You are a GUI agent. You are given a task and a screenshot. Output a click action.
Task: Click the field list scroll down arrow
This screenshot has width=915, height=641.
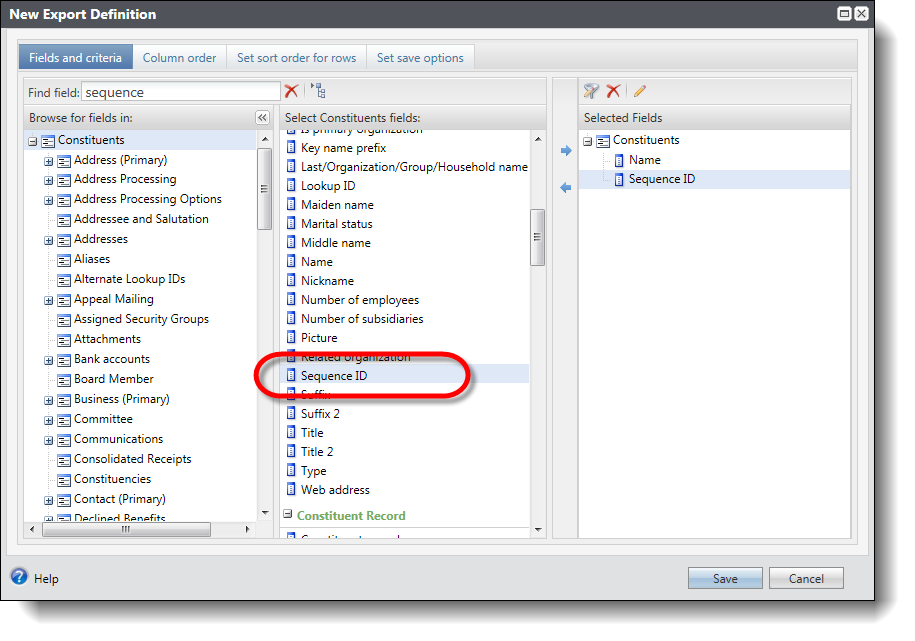coord(538,529)
